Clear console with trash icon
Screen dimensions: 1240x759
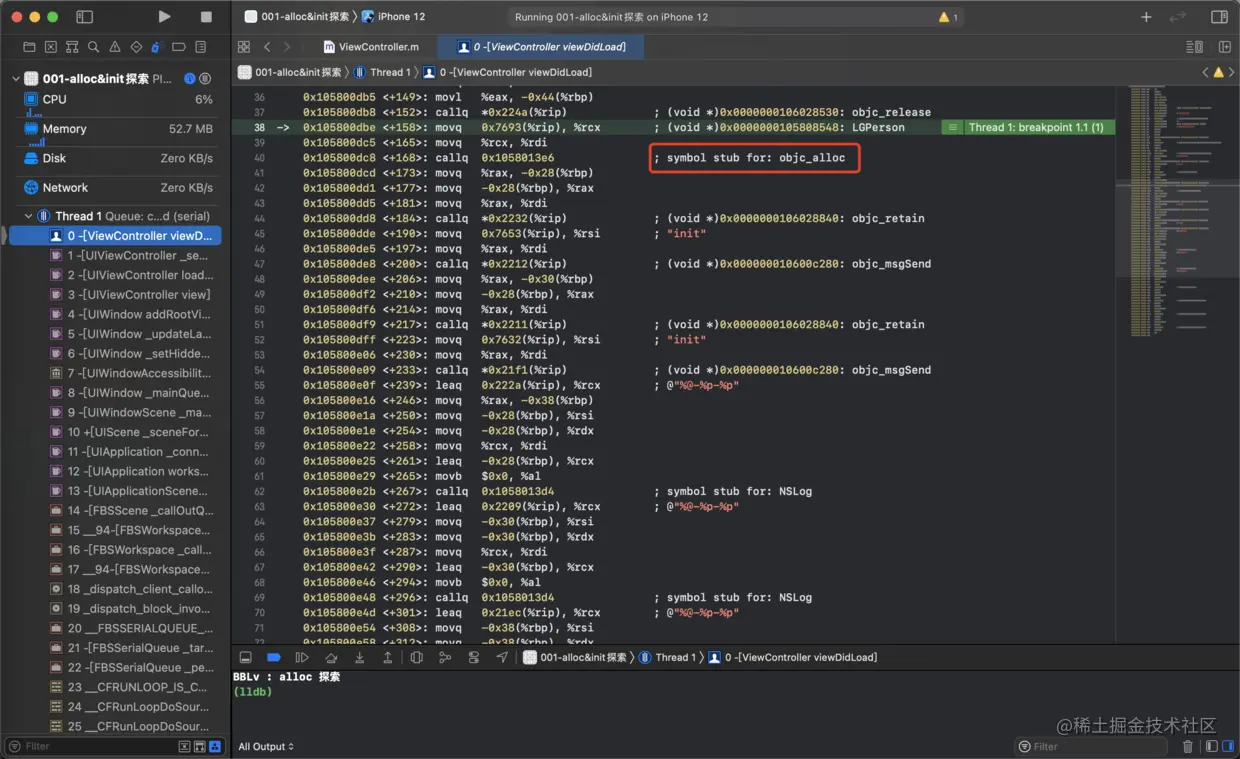click(1188, 746)
